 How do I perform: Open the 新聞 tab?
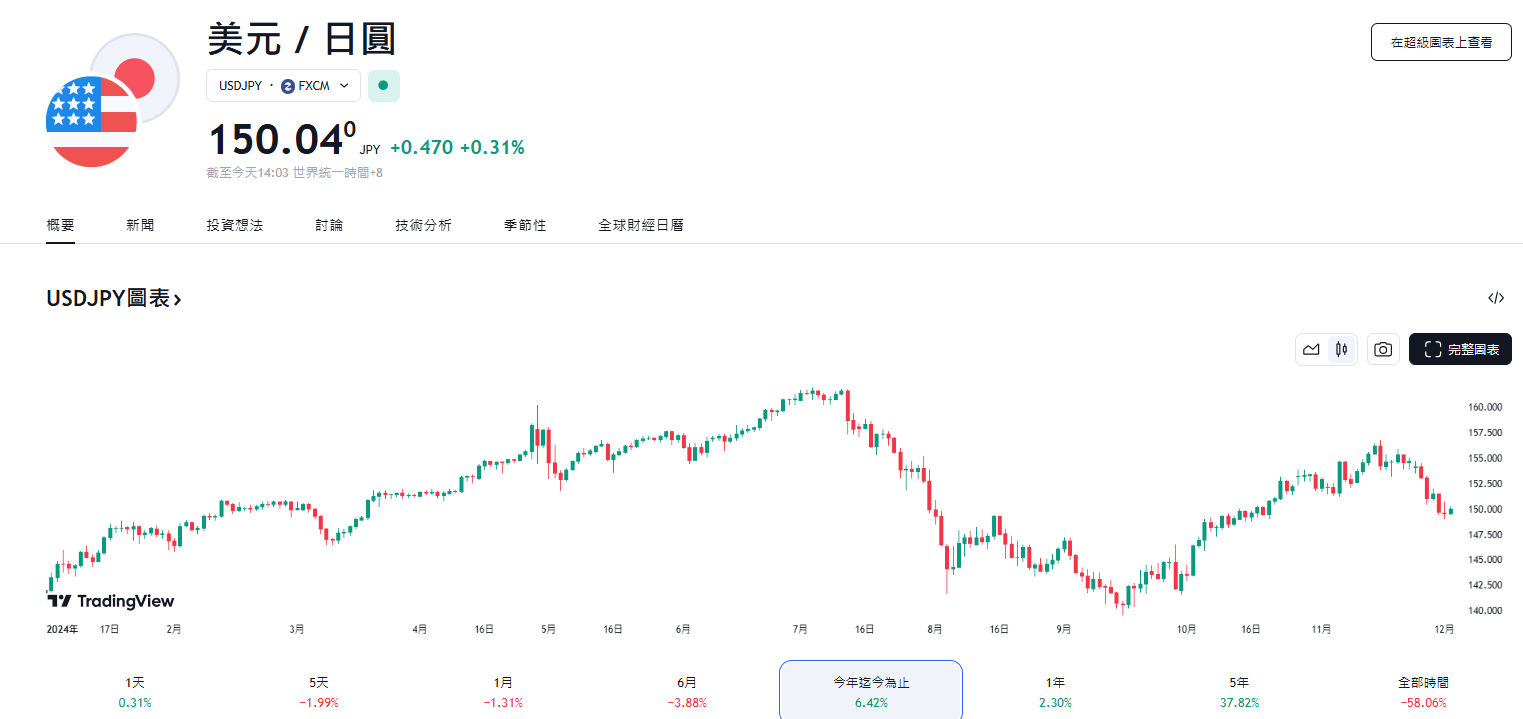click(x=139, y=225)
